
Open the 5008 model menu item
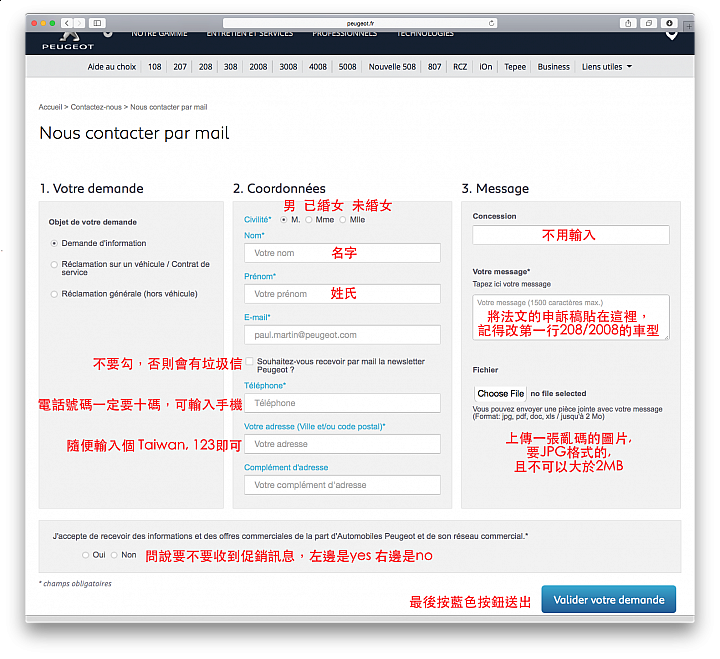coord(348,67)
